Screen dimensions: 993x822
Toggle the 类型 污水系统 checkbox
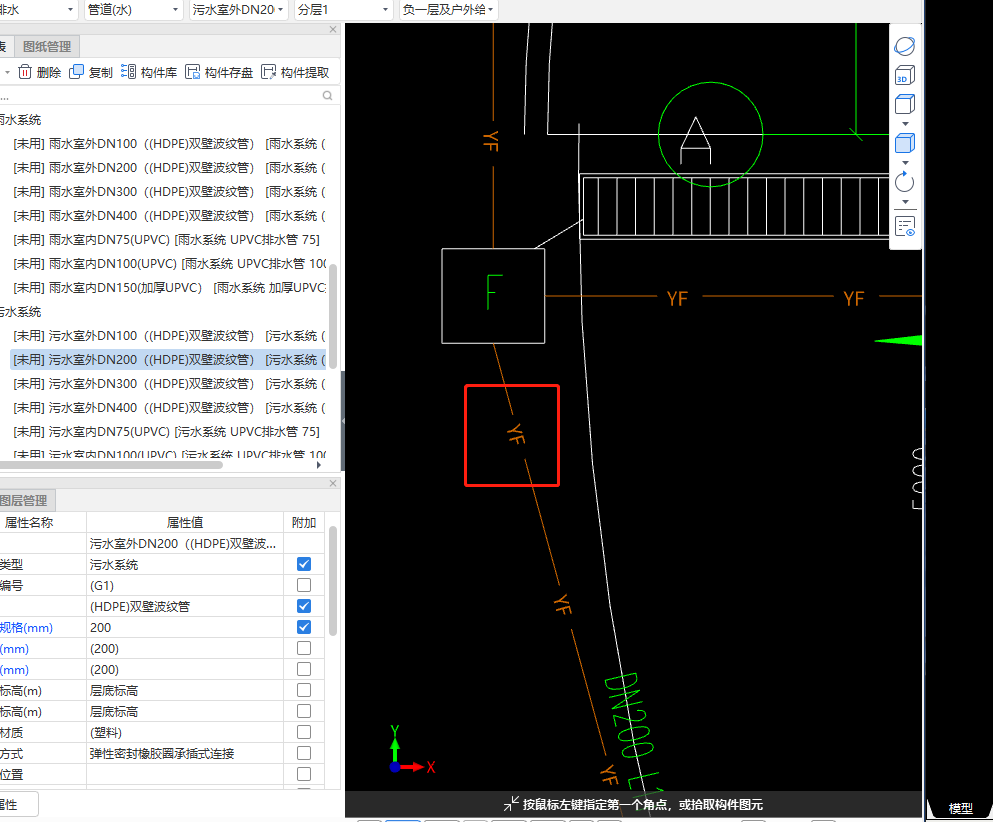pyautogui.click(x=304, y=564)
